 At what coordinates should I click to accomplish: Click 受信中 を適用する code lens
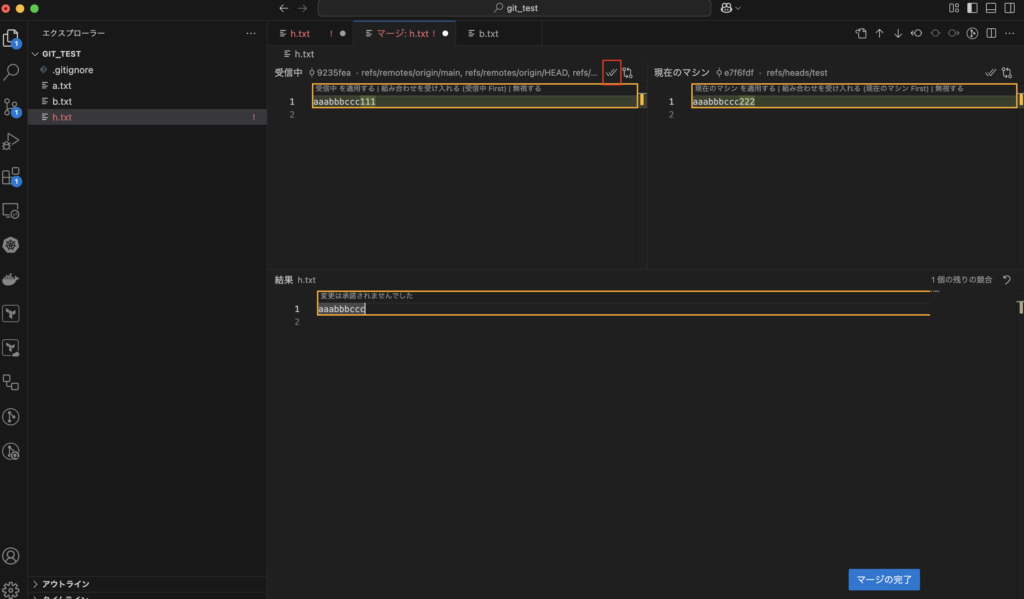click(345, 88)
